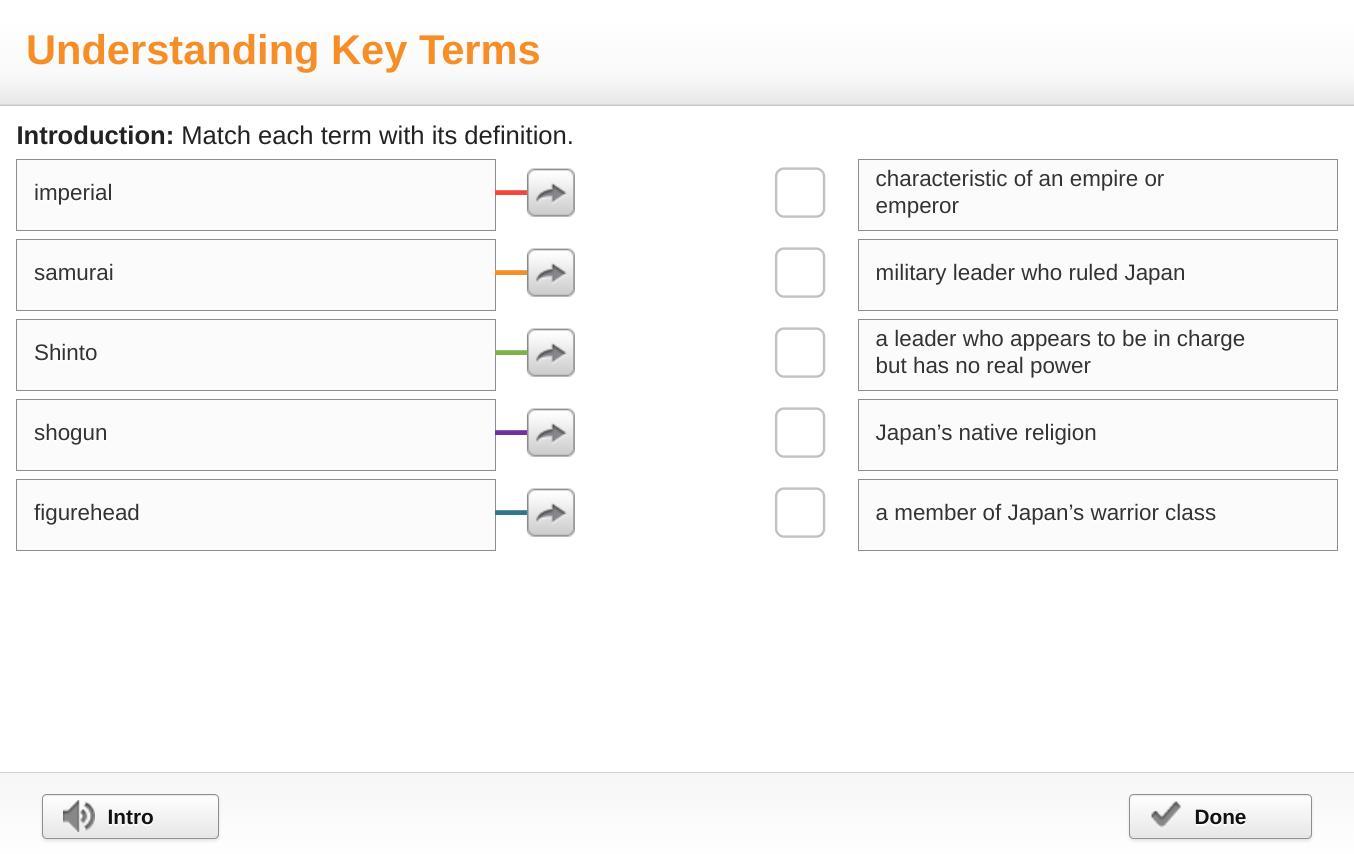1354x854 pixels.
Task: Select box beside 'a member of Japan's warrior class'
Action: click(x=800, y=513)
